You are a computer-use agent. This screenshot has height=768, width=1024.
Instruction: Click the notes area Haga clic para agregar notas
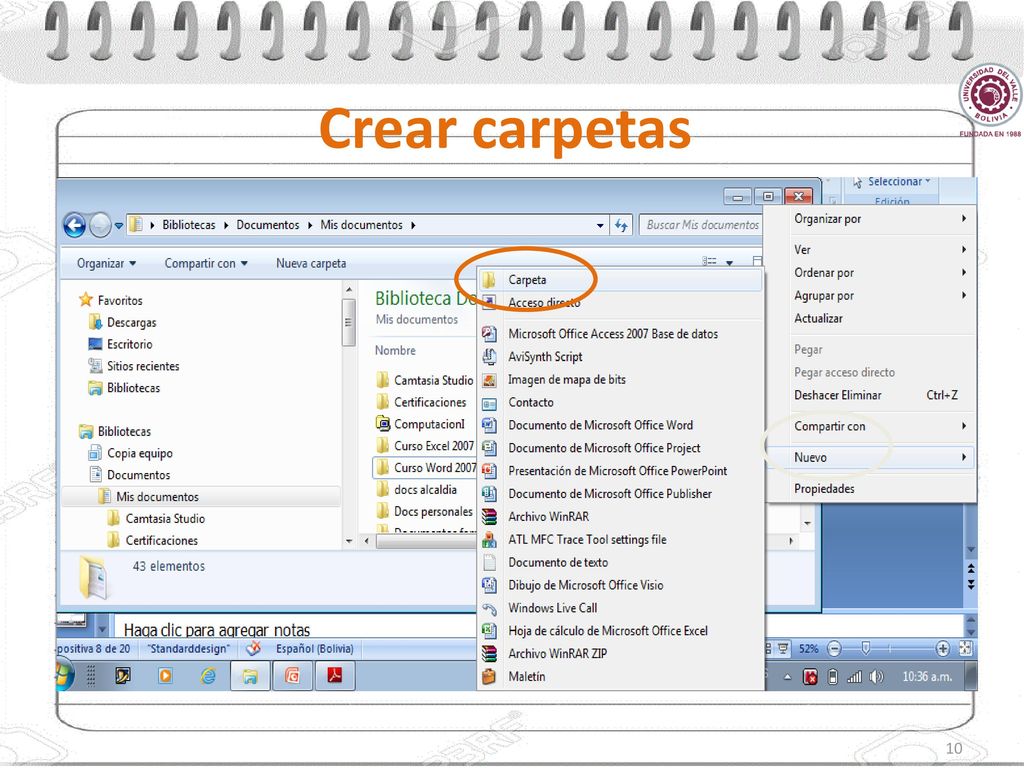point(217,630)
